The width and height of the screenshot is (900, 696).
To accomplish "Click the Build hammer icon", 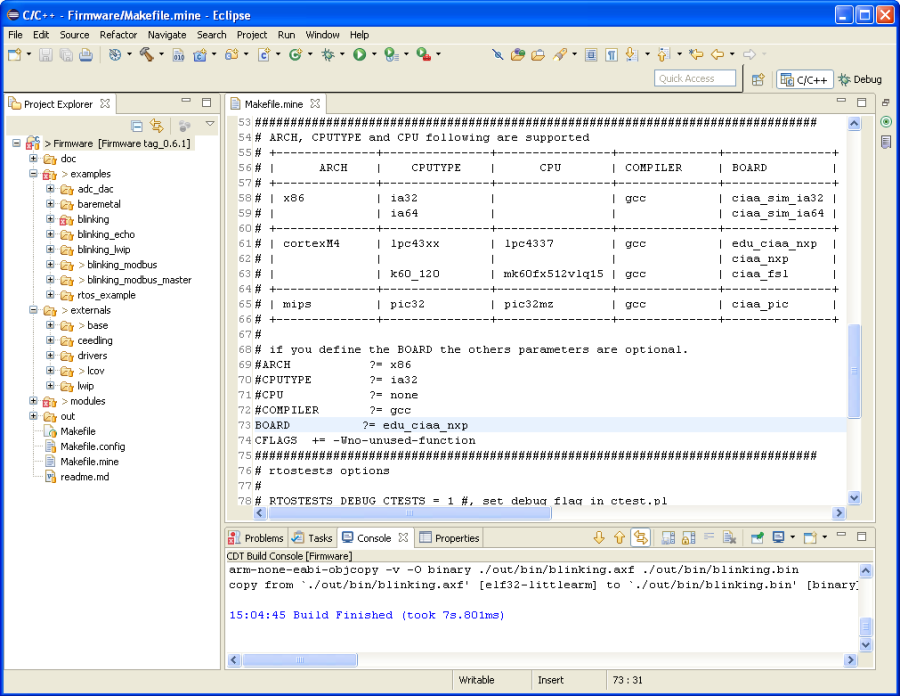I will click(146, 55).
